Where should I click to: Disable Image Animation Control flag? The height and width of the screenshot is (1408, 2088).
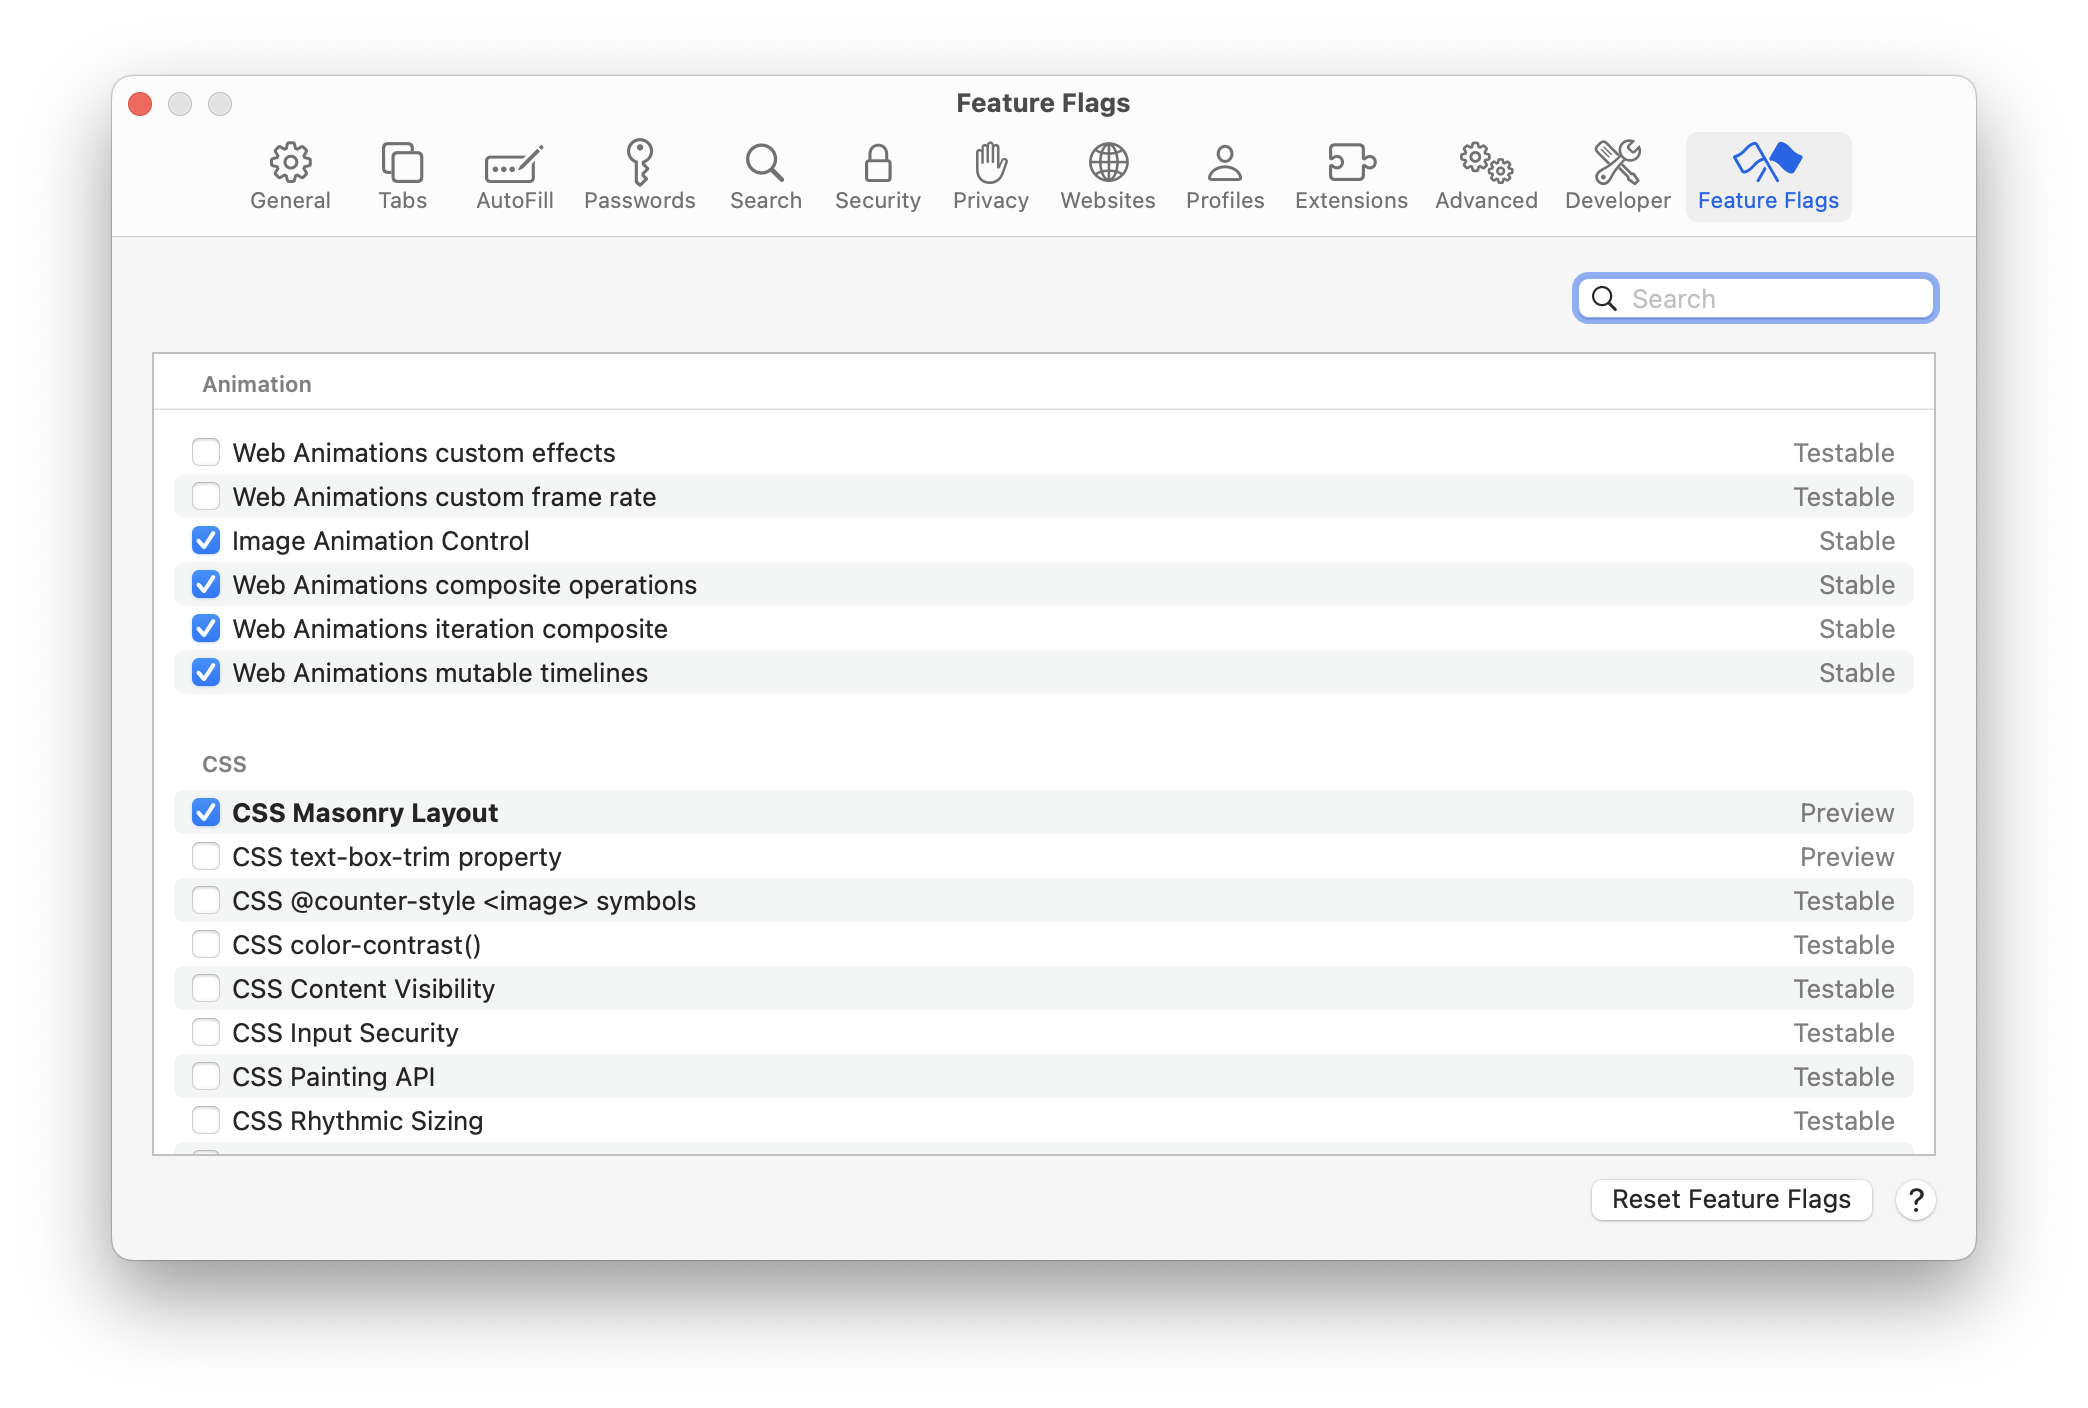tap(206, 539)
